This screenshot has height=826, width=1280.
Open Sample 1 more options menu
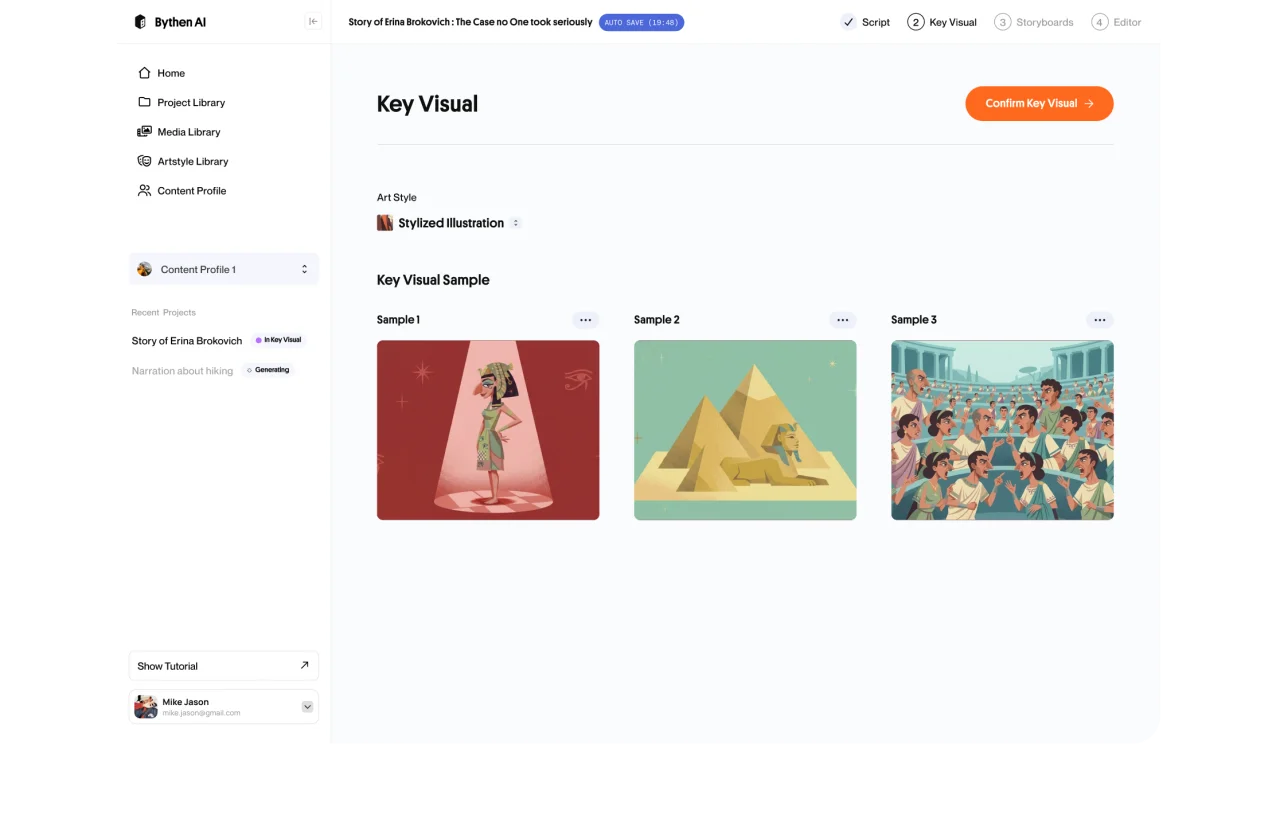pos(586,320)
